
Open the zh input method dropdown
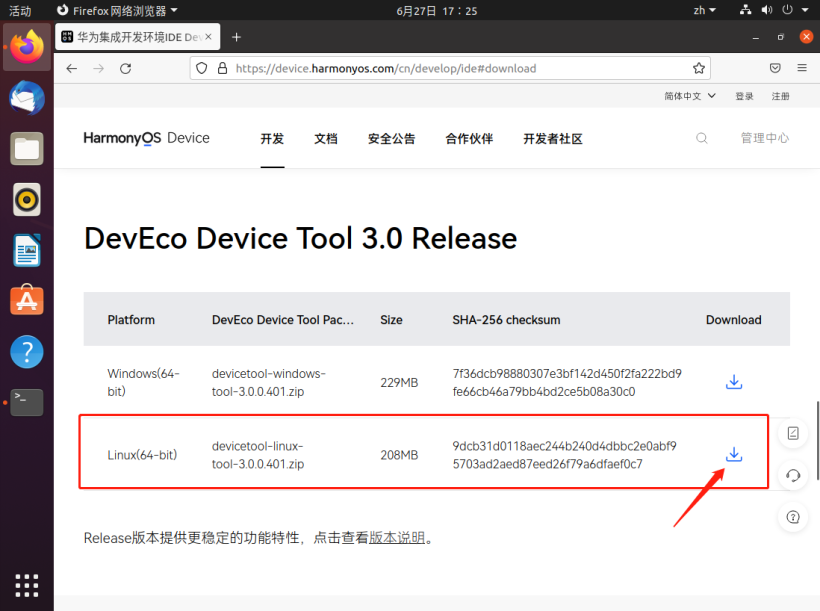coord(705,10)
